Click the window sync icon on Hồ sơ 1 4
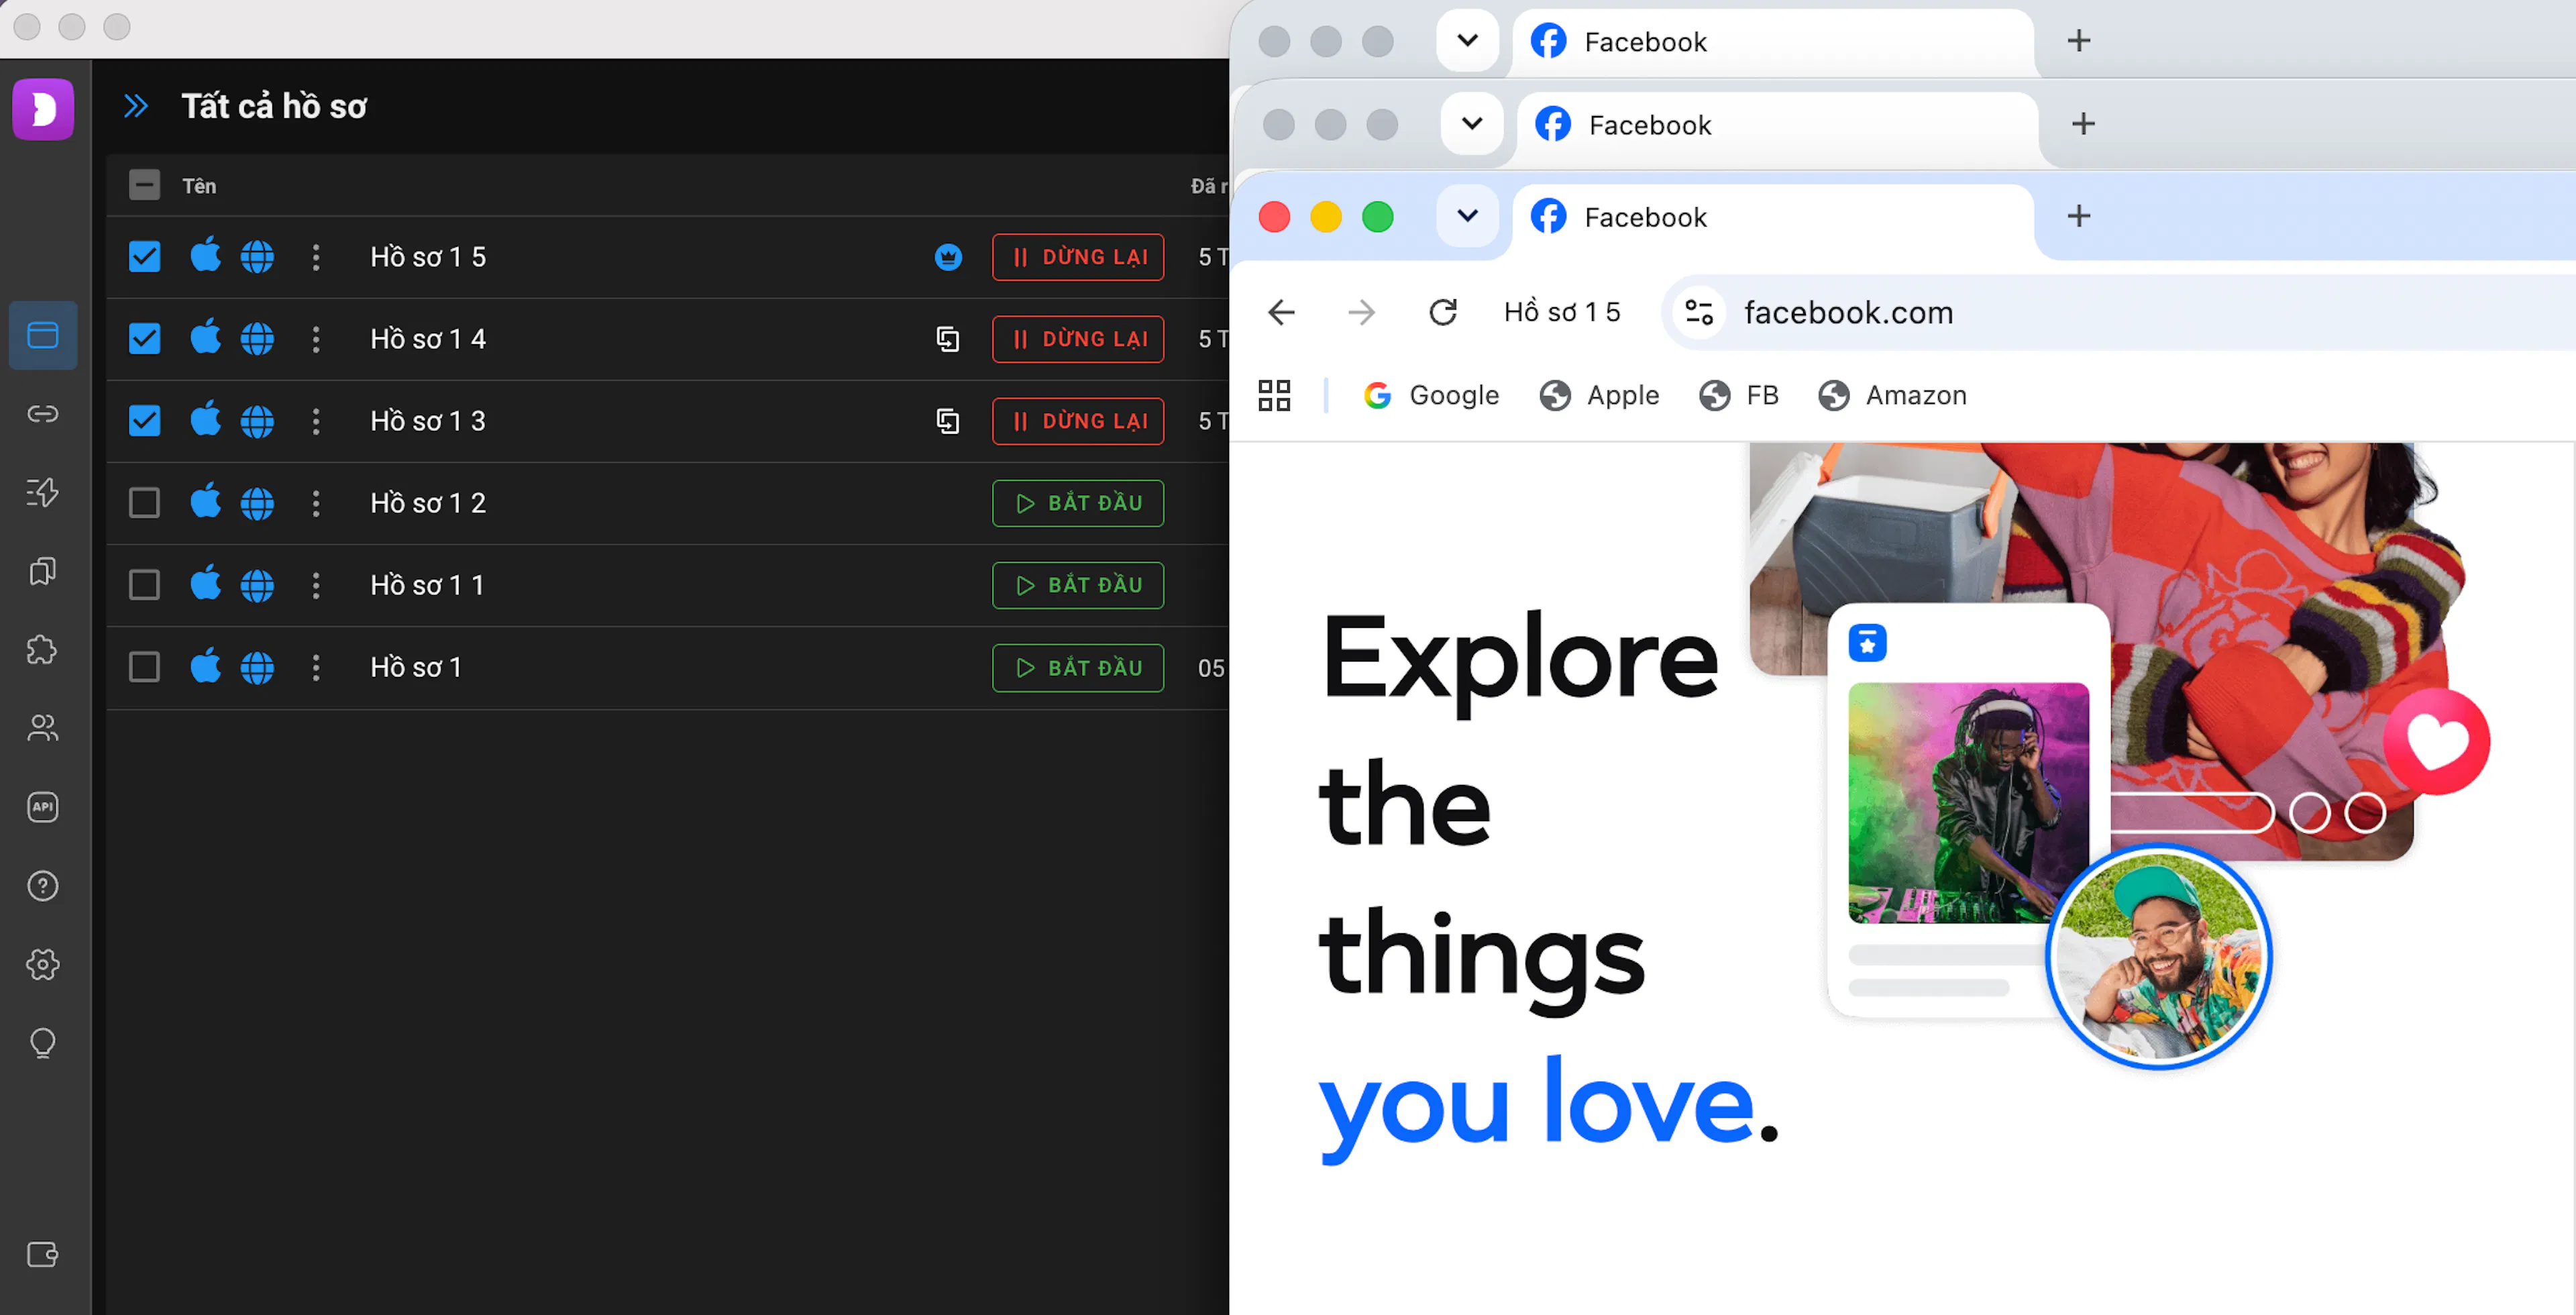Viewport: 2576px width, 1315px height. point(948,339)
